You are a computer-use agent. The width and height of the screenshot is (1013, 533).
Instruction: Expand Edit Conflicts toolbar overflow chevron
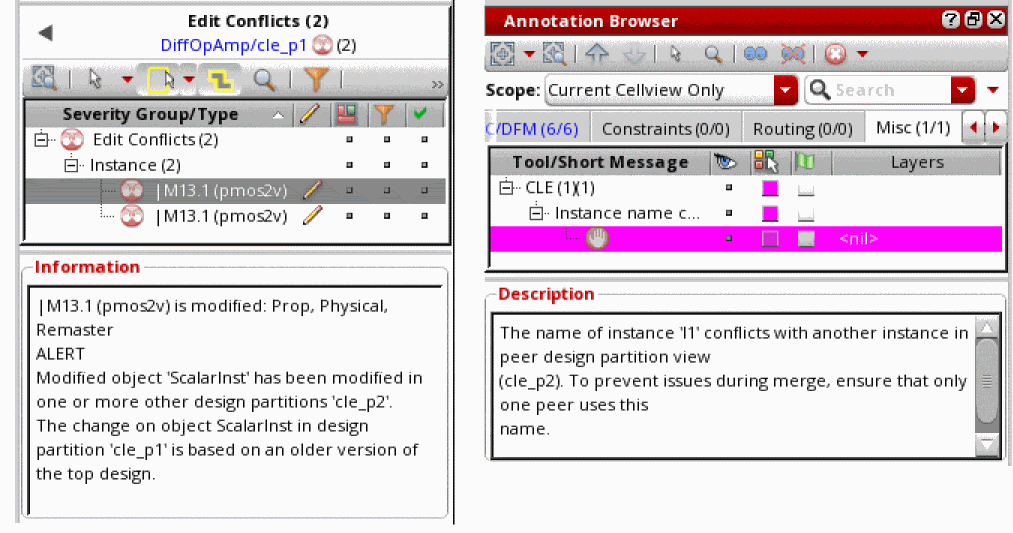point(437,84)
